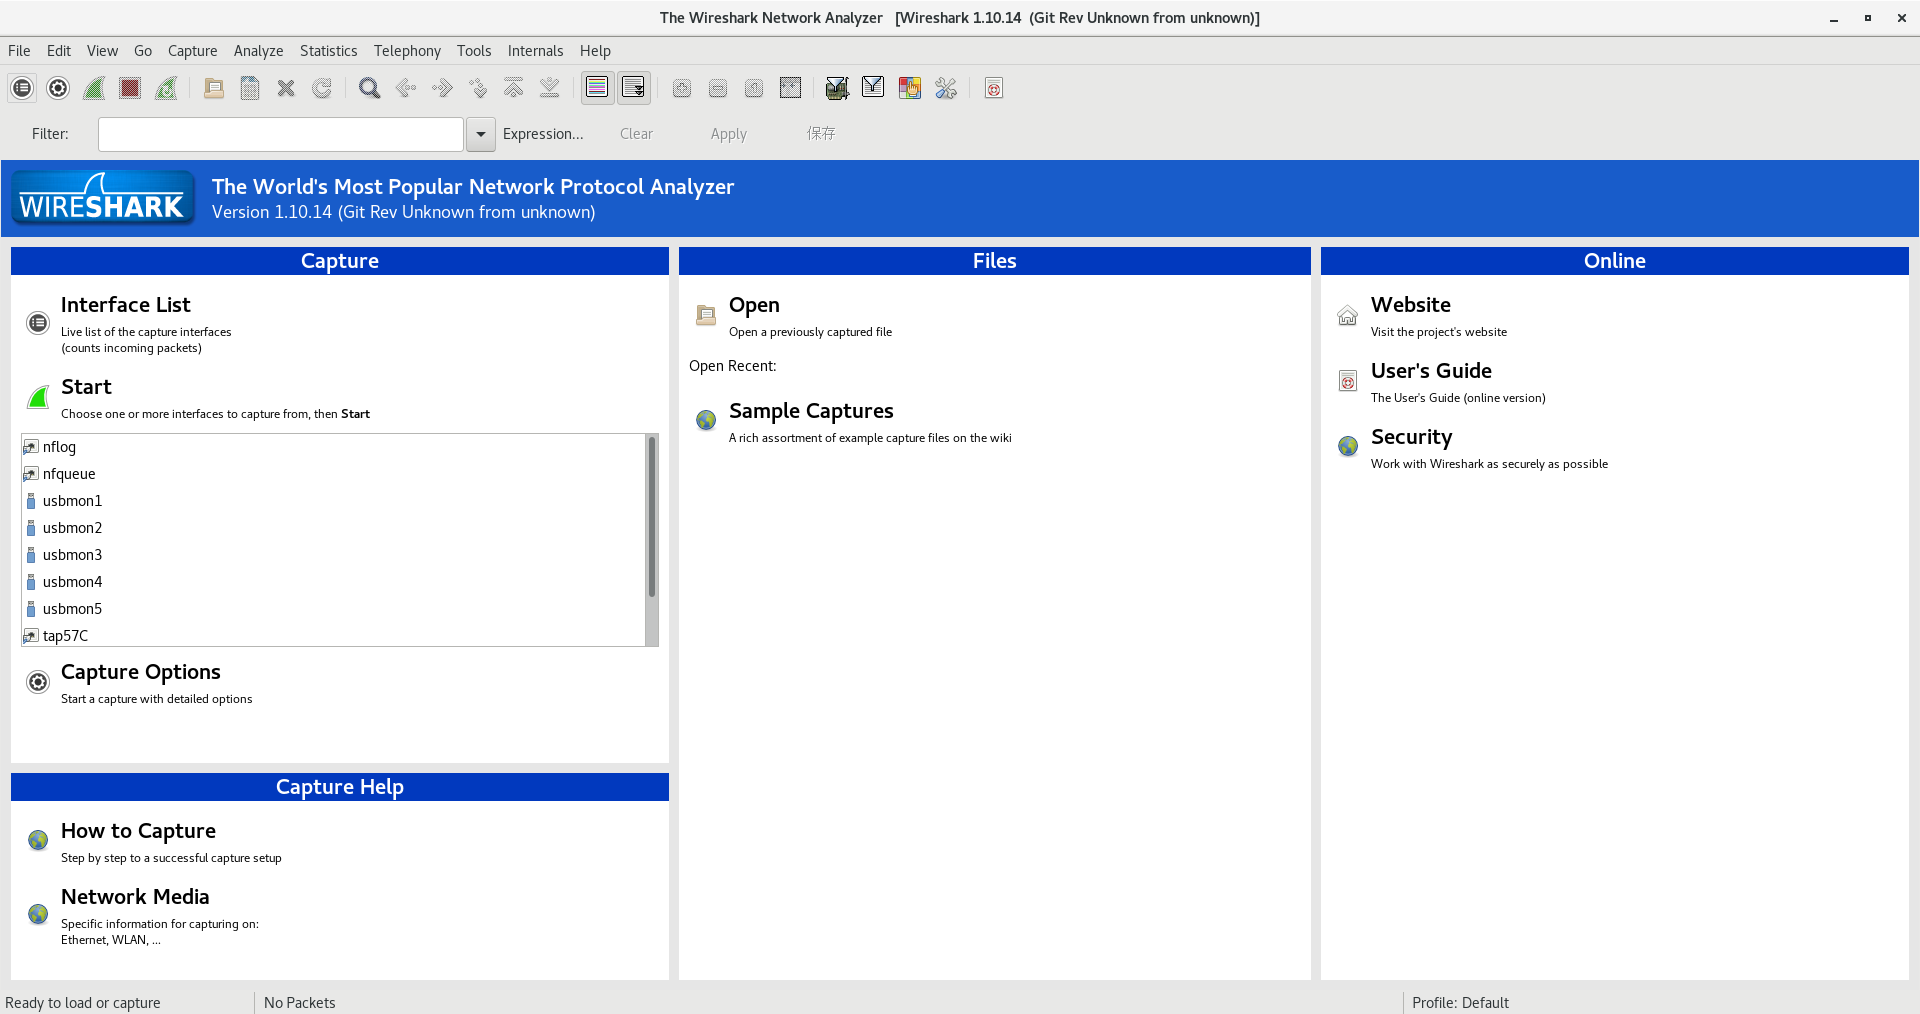Open the Edit menu
Image resolution: width=1920 pixels, height=1014 pixels.
pos(59,51)
